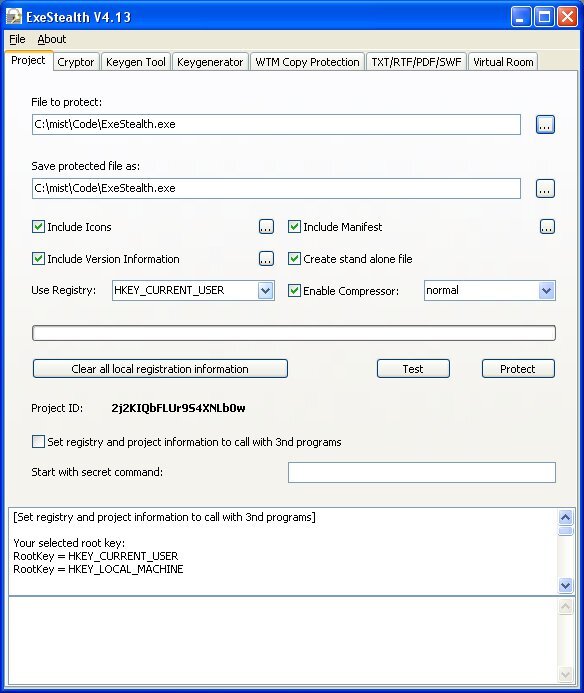Open the Include Manifest browse button
584x693 pixels.
click(x=547, y=227)
